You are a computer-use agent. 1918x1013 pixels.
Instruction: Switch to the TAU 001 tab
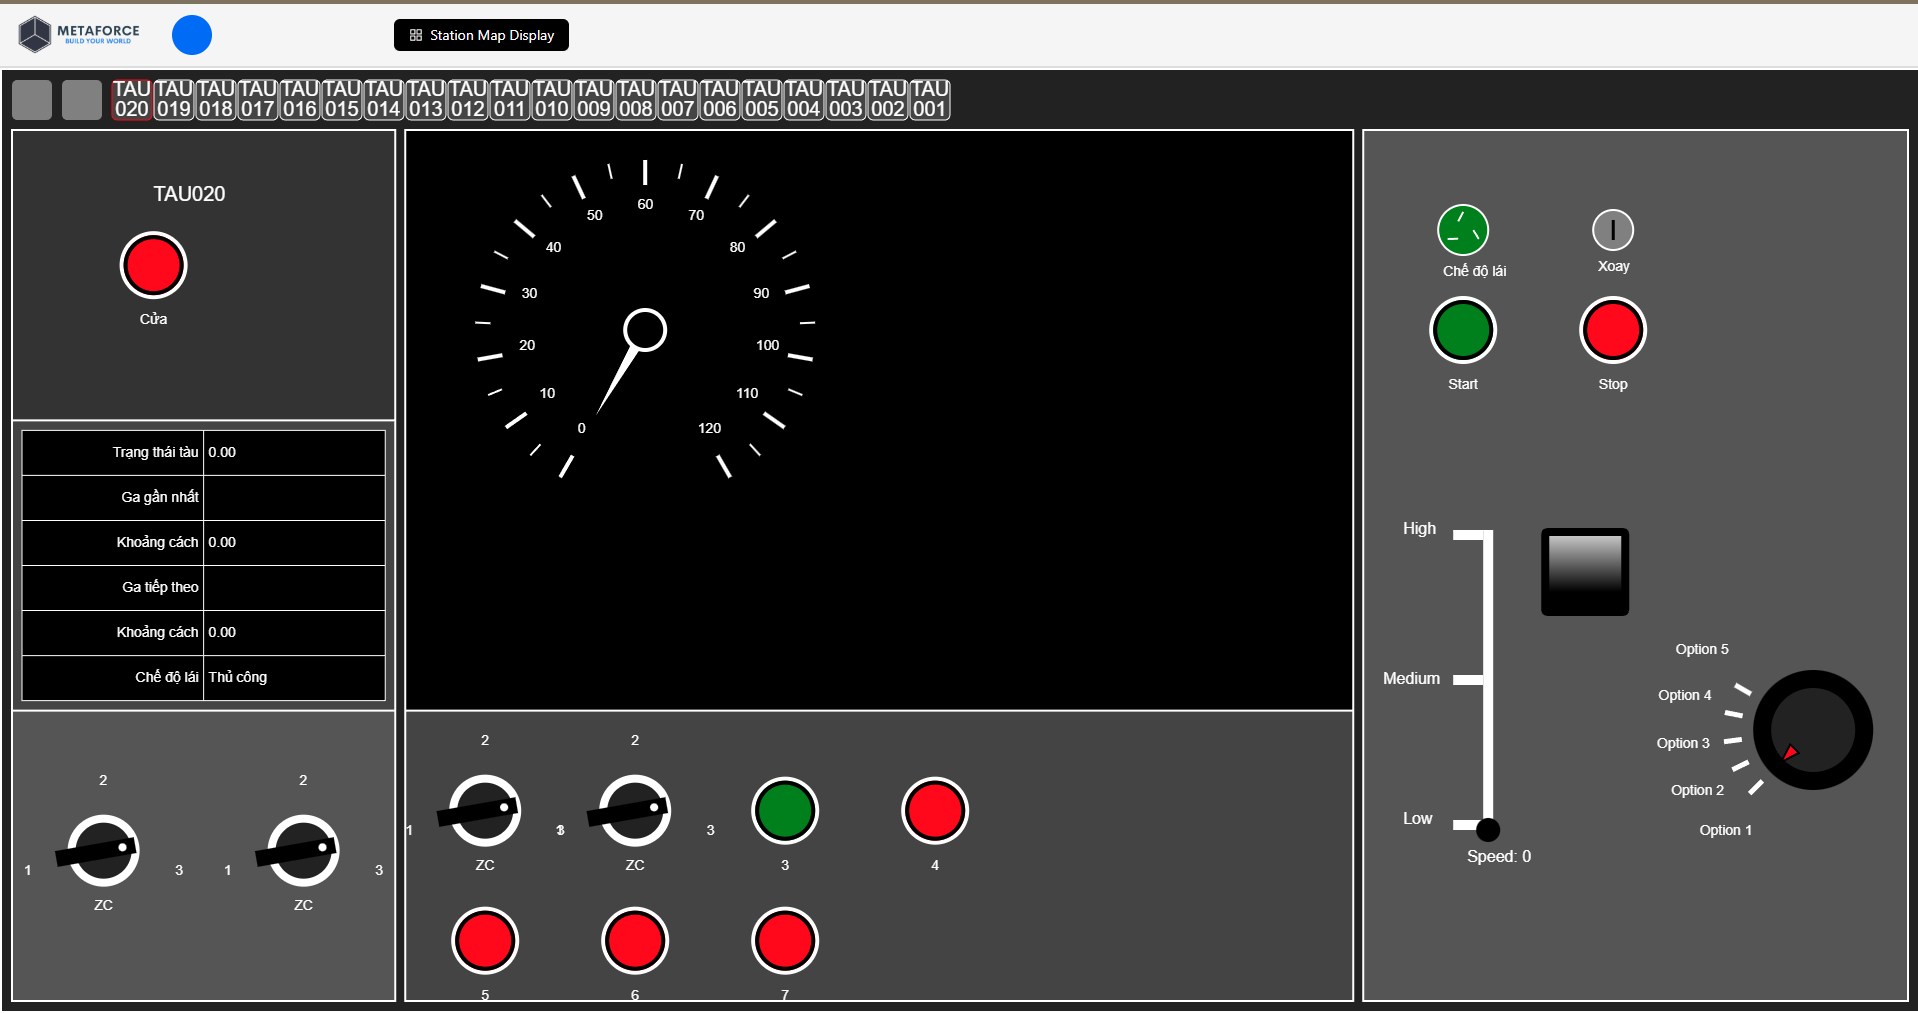tap(929, 100)
